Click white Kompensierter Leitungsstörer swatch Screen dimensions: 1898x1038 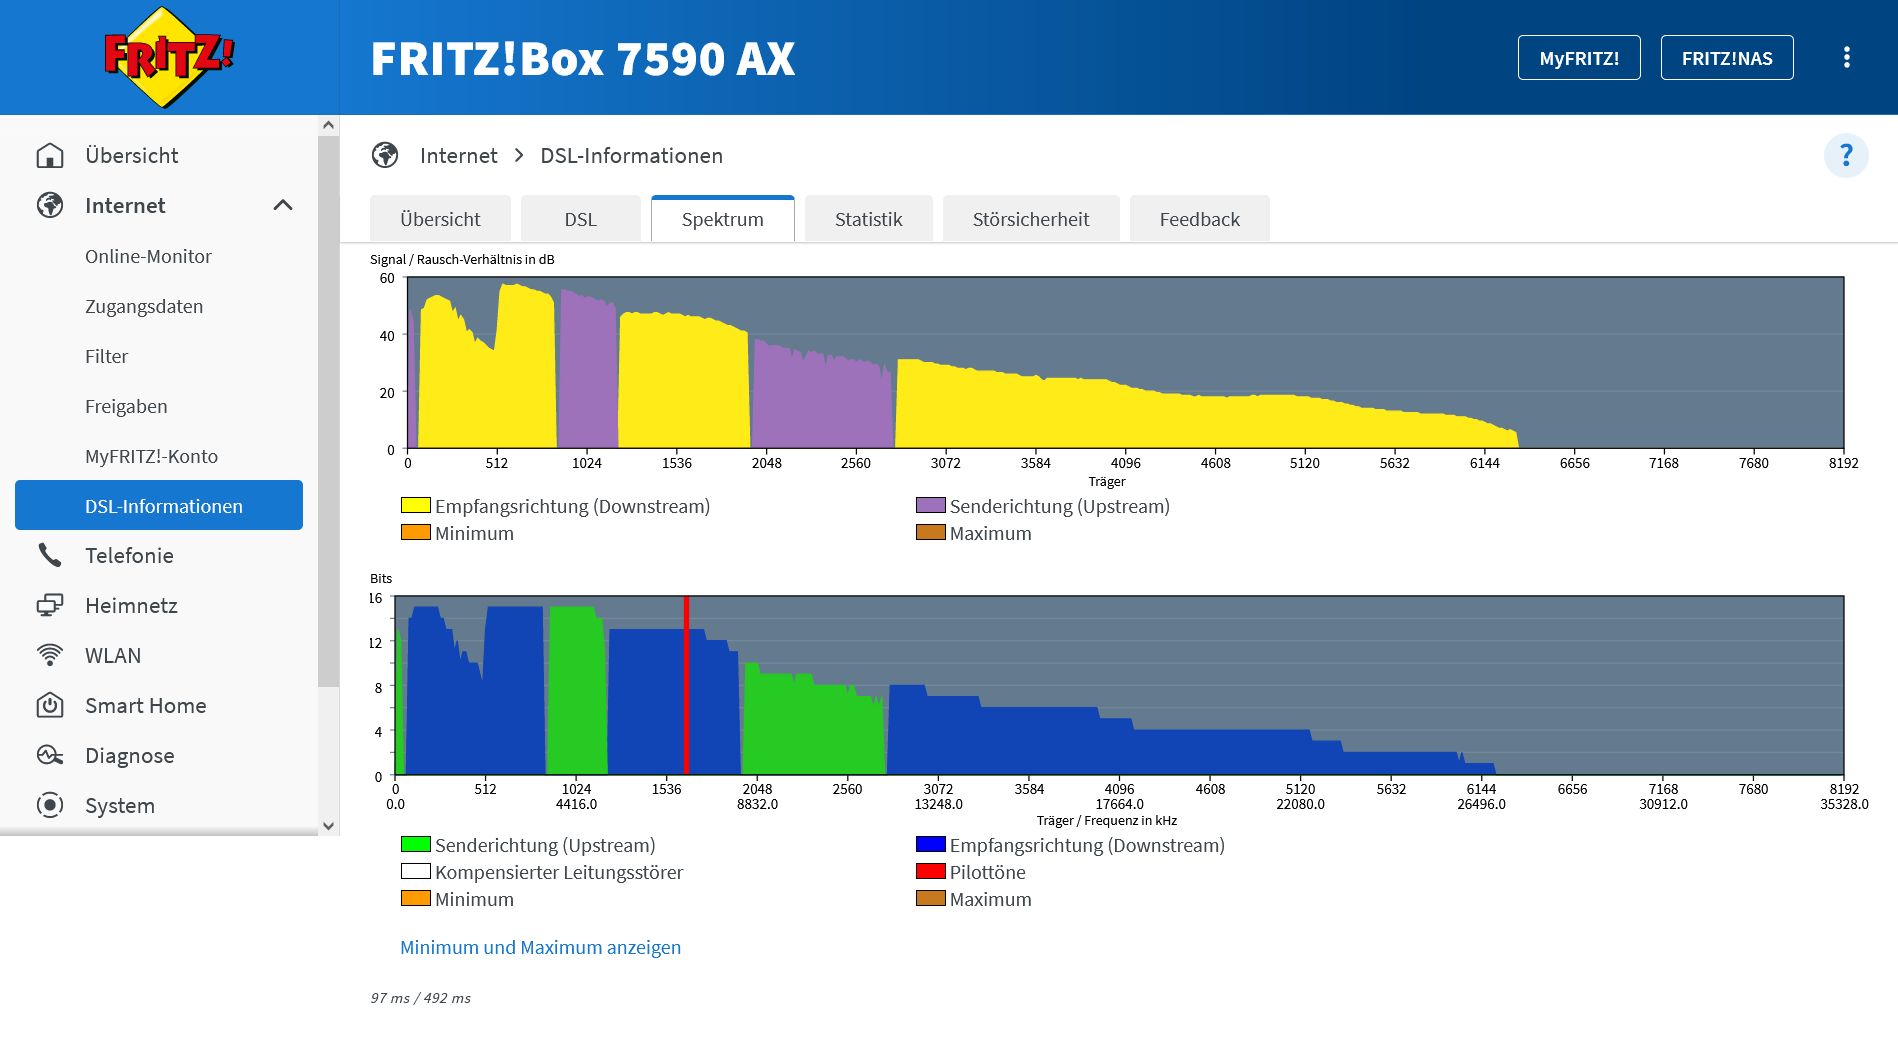coord(415,872)
